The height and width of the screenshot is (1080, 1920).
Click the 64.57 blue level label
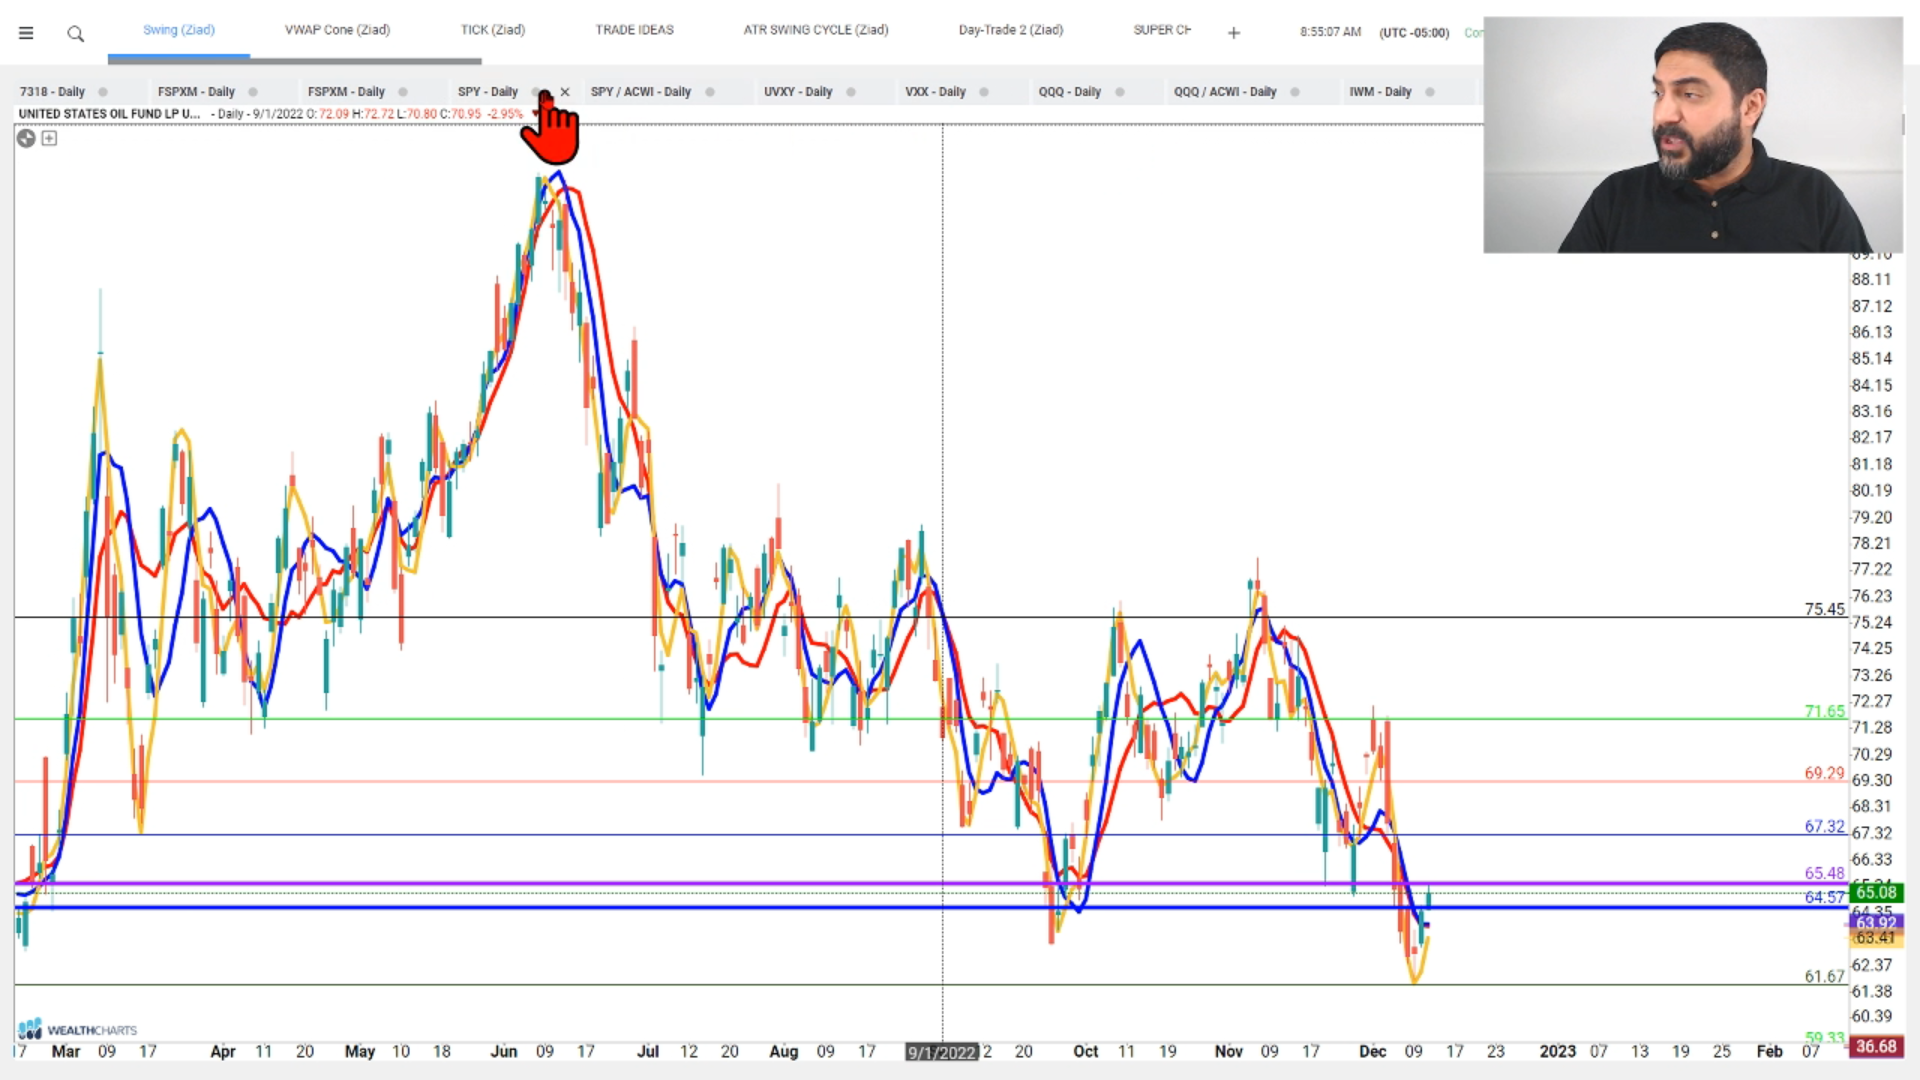pyautogui.click(x=1824, y=897)
